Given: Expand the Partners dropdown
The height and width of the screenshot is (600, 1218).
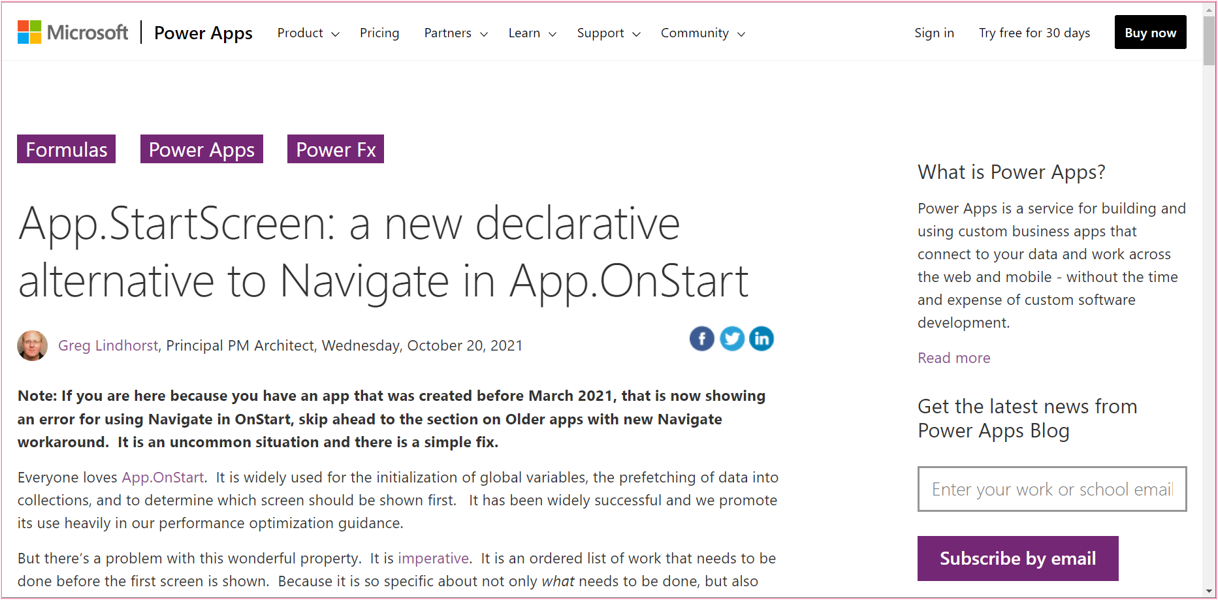Looking at the screenshot, I should tap(456, 33).
